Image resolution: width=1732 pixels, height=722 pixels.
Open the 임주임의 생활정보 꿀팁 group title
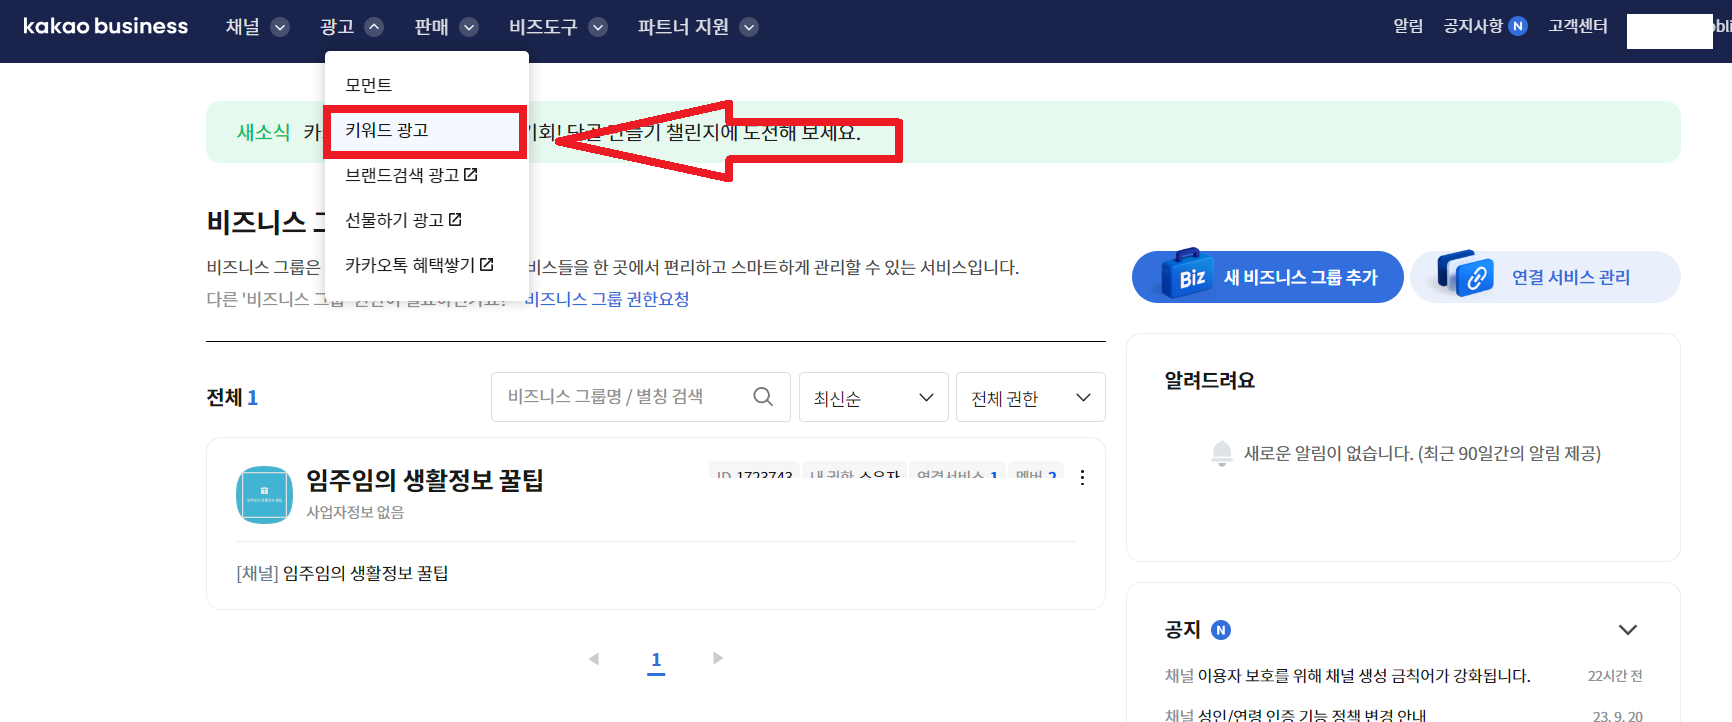[425, 481]
